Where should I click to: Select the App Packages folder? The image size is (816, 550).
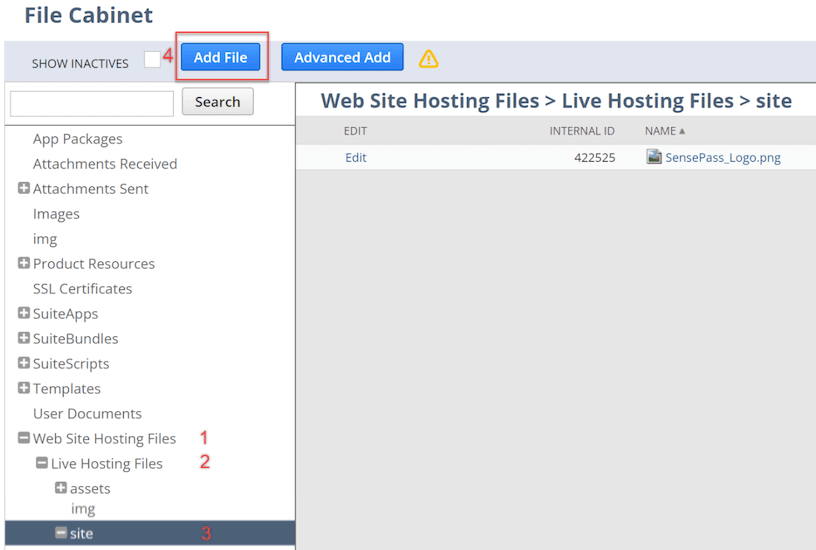click(78, 139)
